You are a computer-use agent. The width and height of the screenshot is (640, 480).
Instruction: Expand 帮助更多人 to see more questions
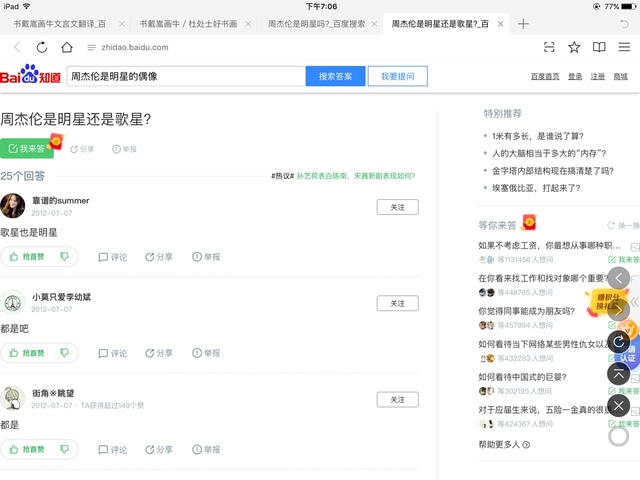coord(504,444)
